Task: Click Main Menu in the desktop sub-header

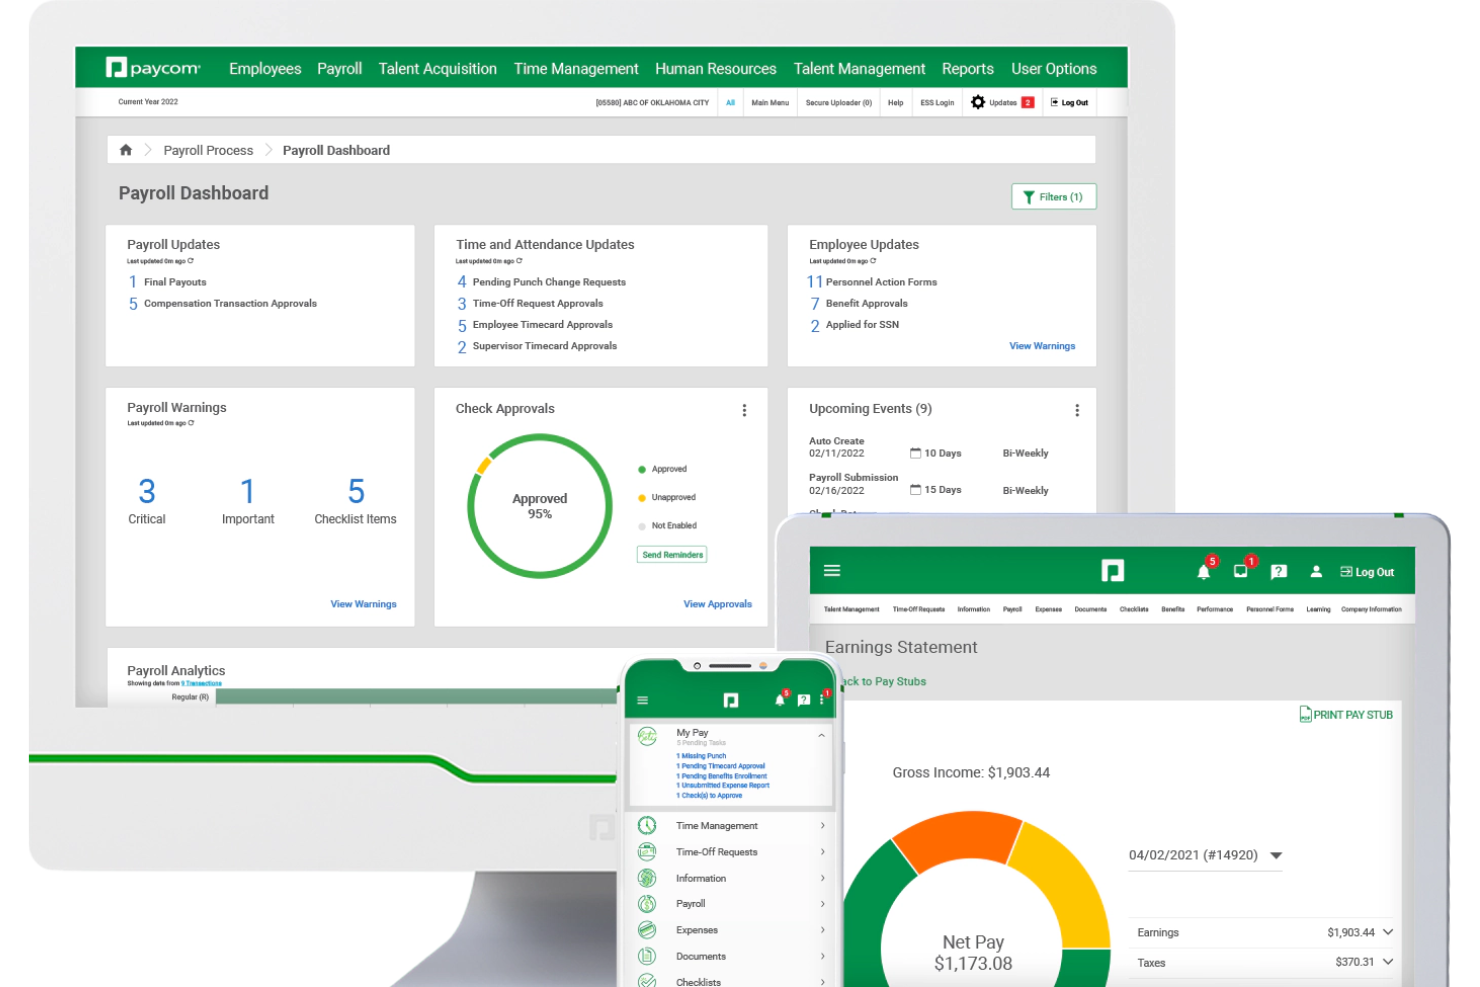Action: coord(770,102)
